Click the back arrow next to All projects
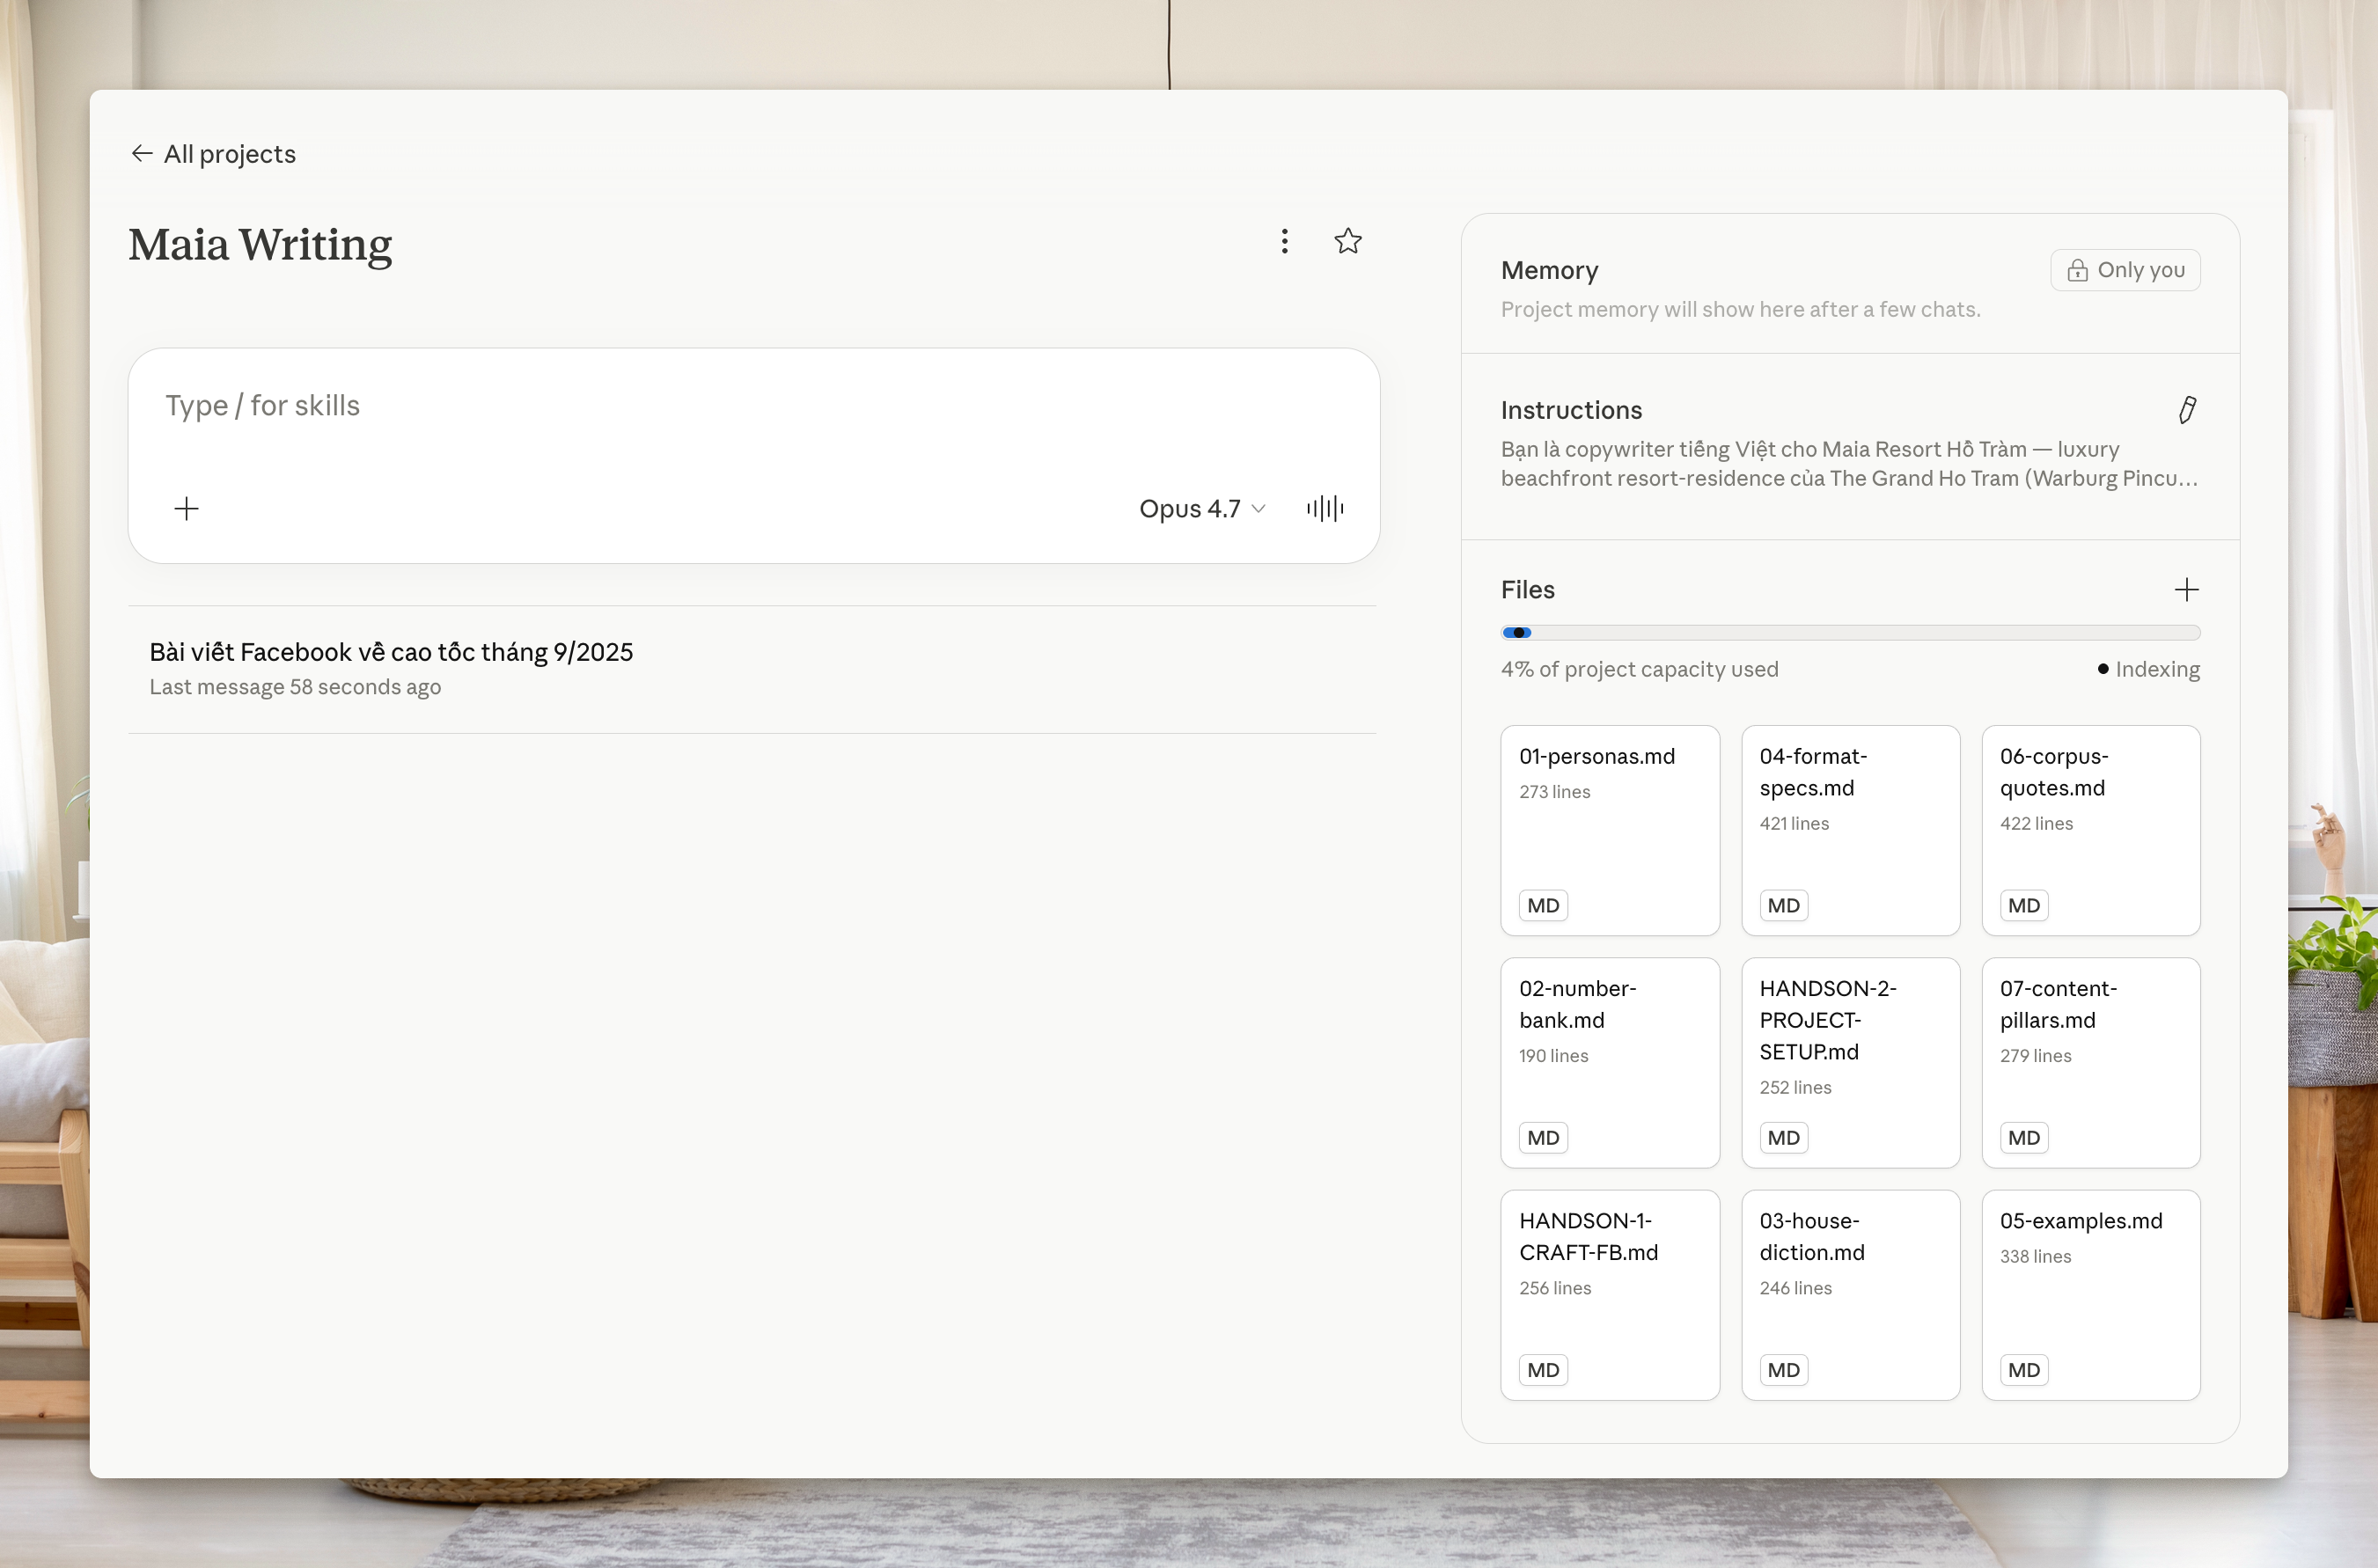This screenshot has height=1568, width=2378. pos(142,153)
